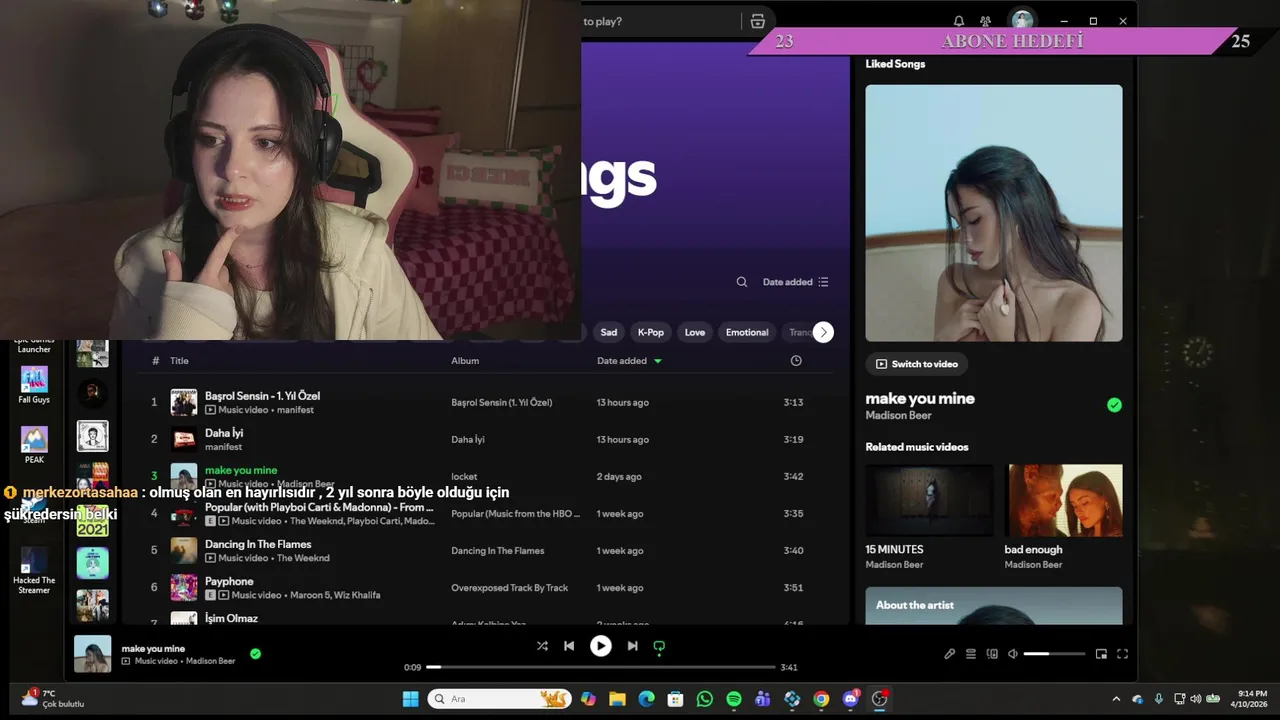Sort by the Album column header

465,361
